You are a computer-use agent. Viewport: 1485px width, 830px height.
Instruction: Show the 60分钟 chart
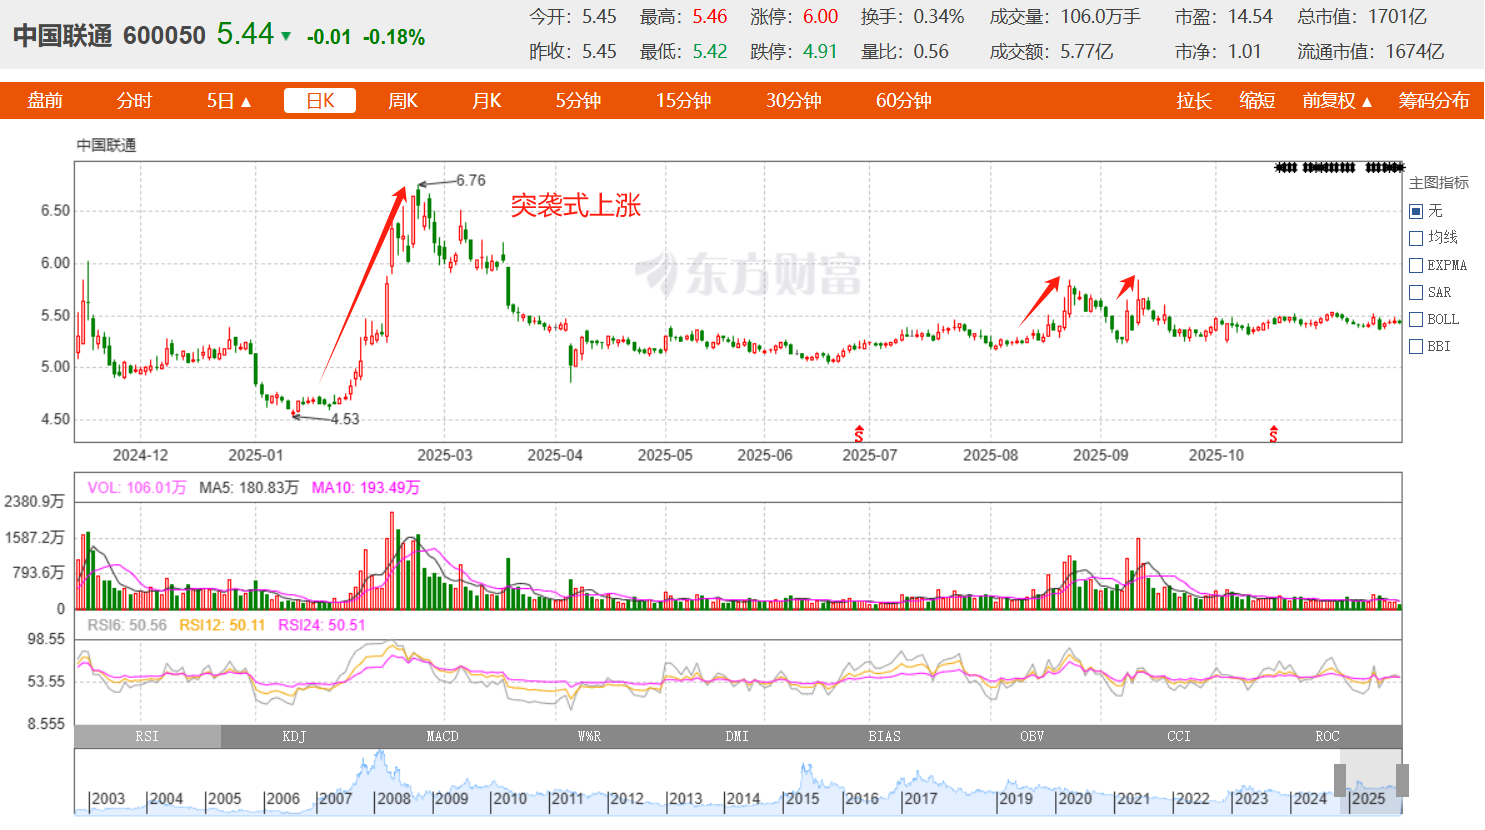pyautogui.click(x=904, y=101)
